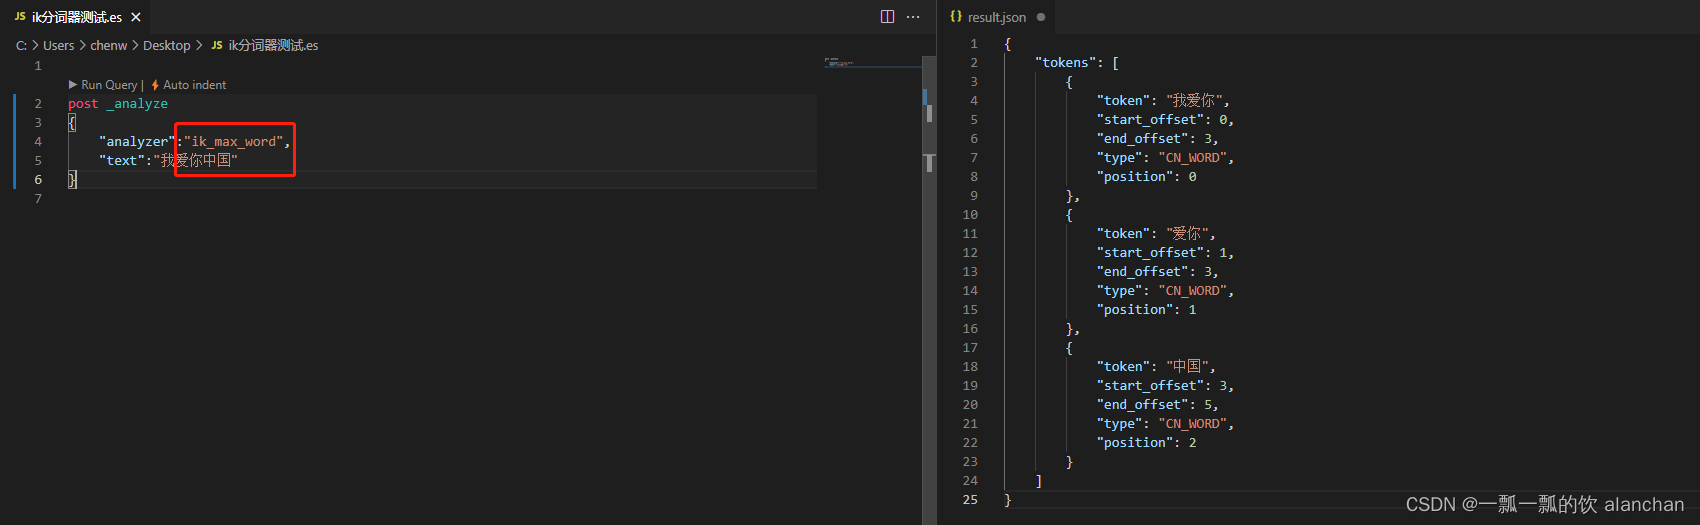Click the closing brace on line 6
Viewport: 1700px width, 525px height.
coord(72,180)
